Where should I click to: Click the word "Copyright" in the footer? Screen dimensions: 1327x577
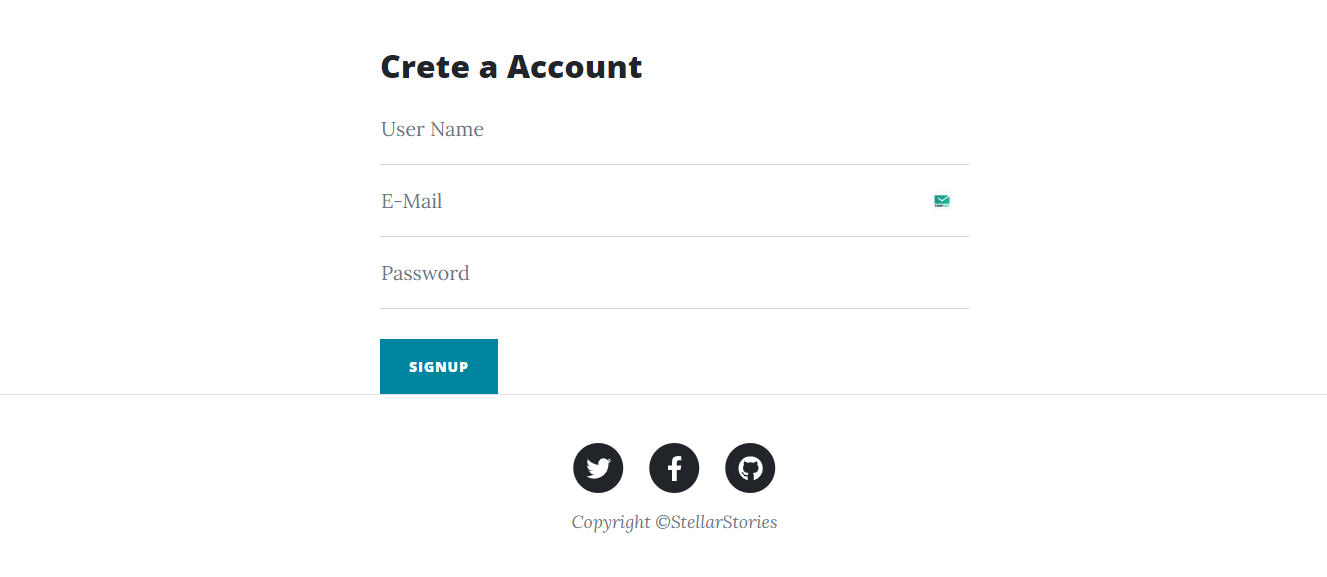click(x=611, y=522)
